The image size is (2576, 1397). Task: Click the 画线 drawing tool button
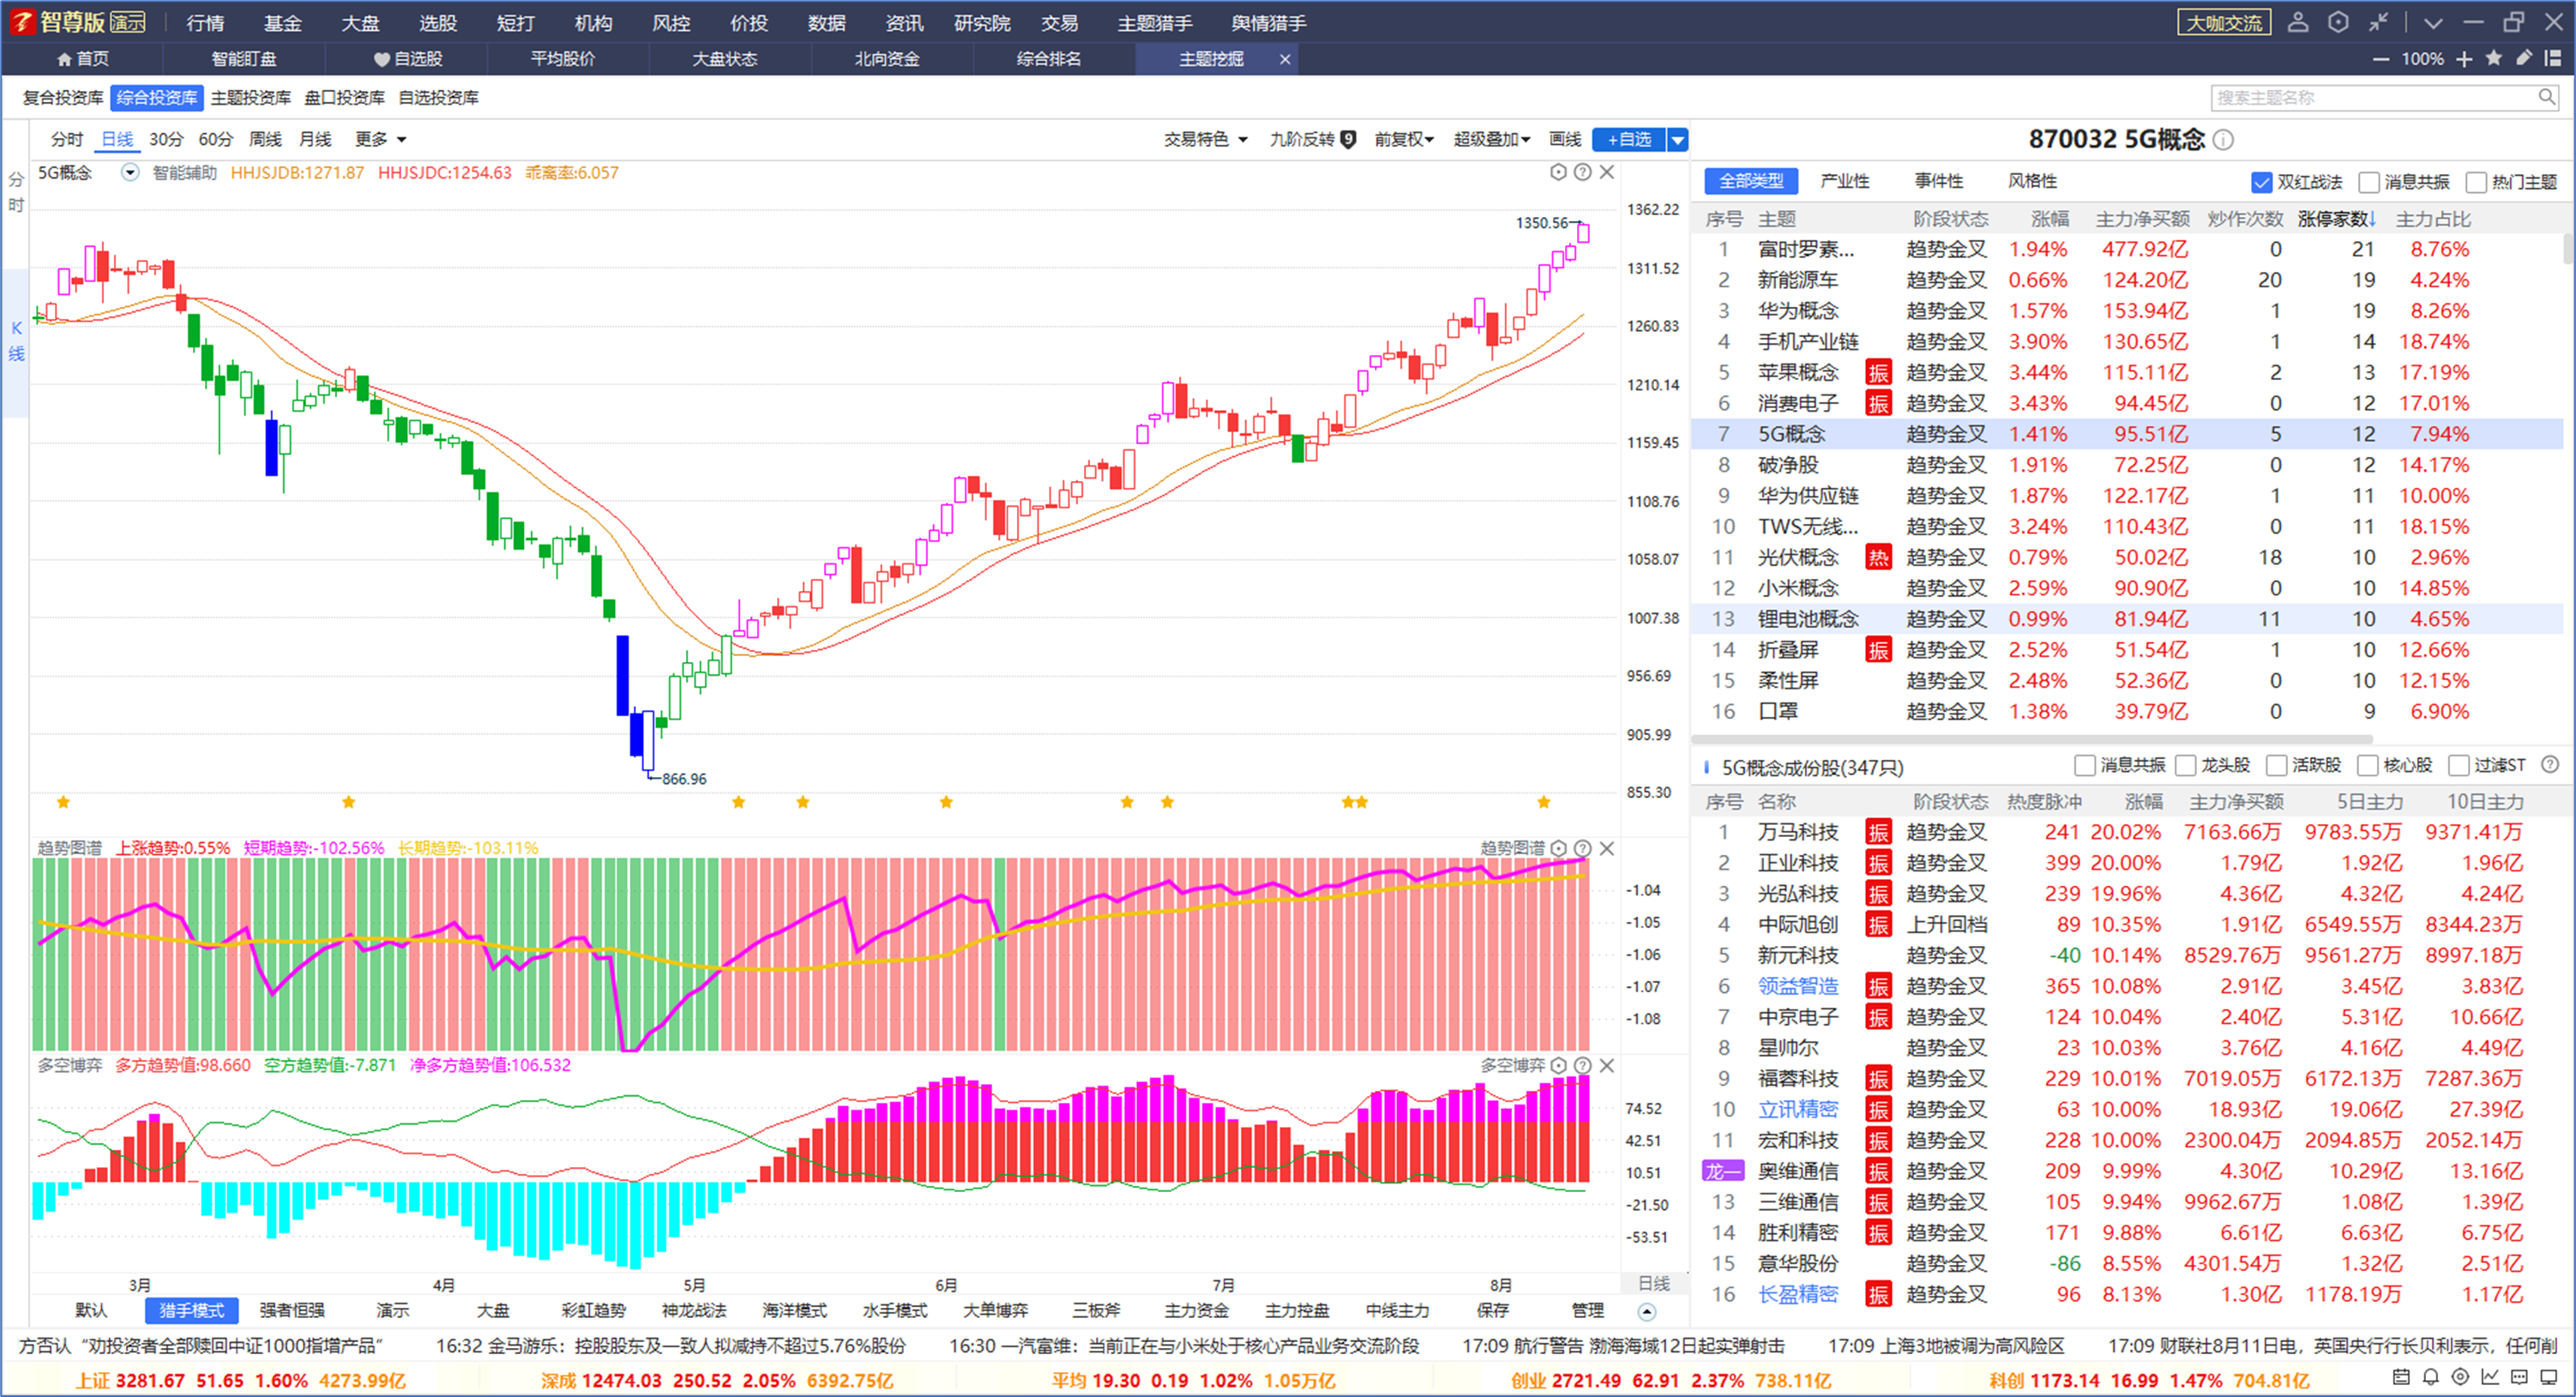coord(1565,140)
